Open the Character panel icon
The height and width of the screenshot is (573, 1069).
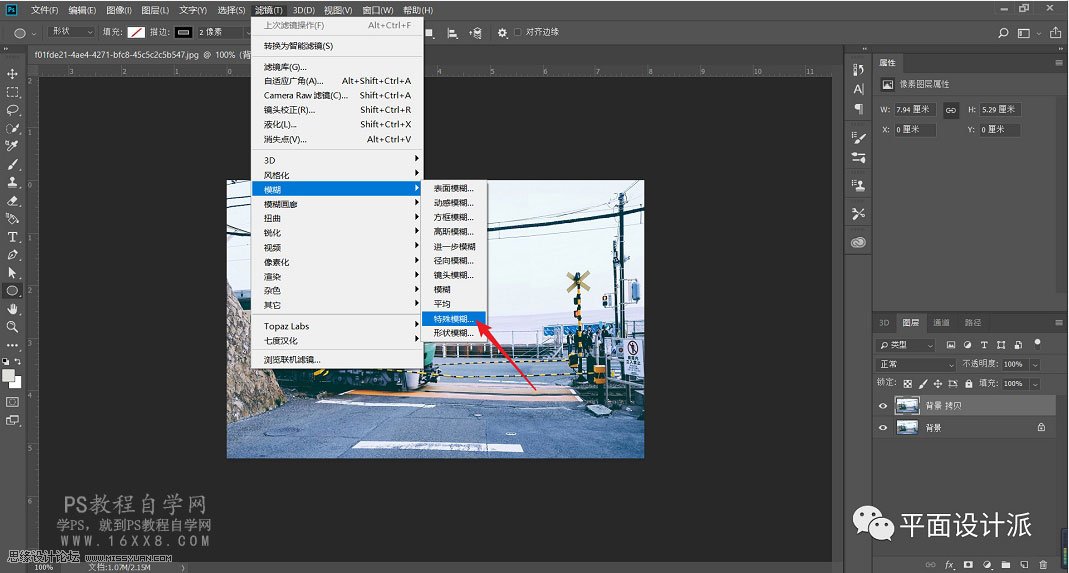(858, 89)
